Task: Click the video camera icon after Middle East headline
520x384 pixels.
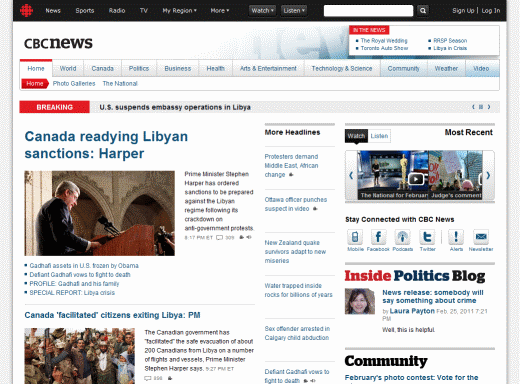Action: [x=291, y=175]
